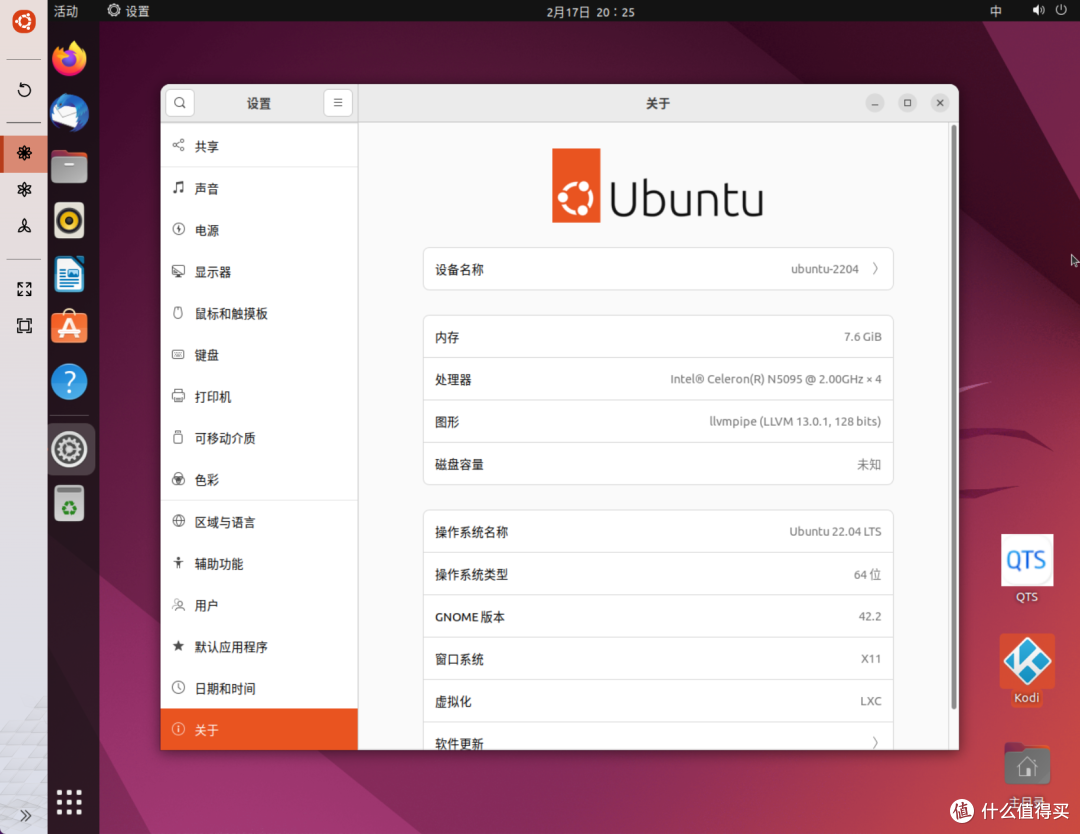Open LibreOffice Writer from the dock
Screen dimensions: 1080x834
pyautogui.click(x=70, y=274)
